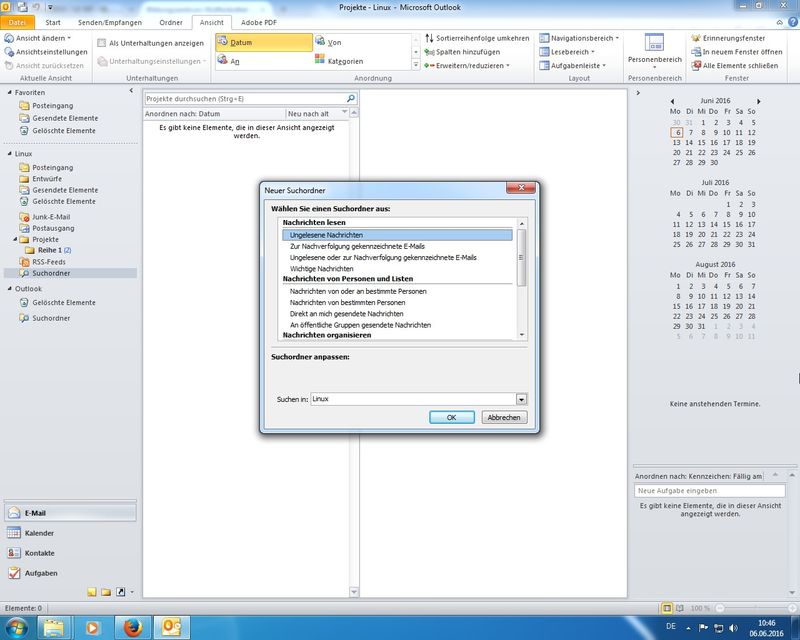Collapse the navigation pane arrow
The width and height of the screenshot is (800, 640).
point(131,91)
